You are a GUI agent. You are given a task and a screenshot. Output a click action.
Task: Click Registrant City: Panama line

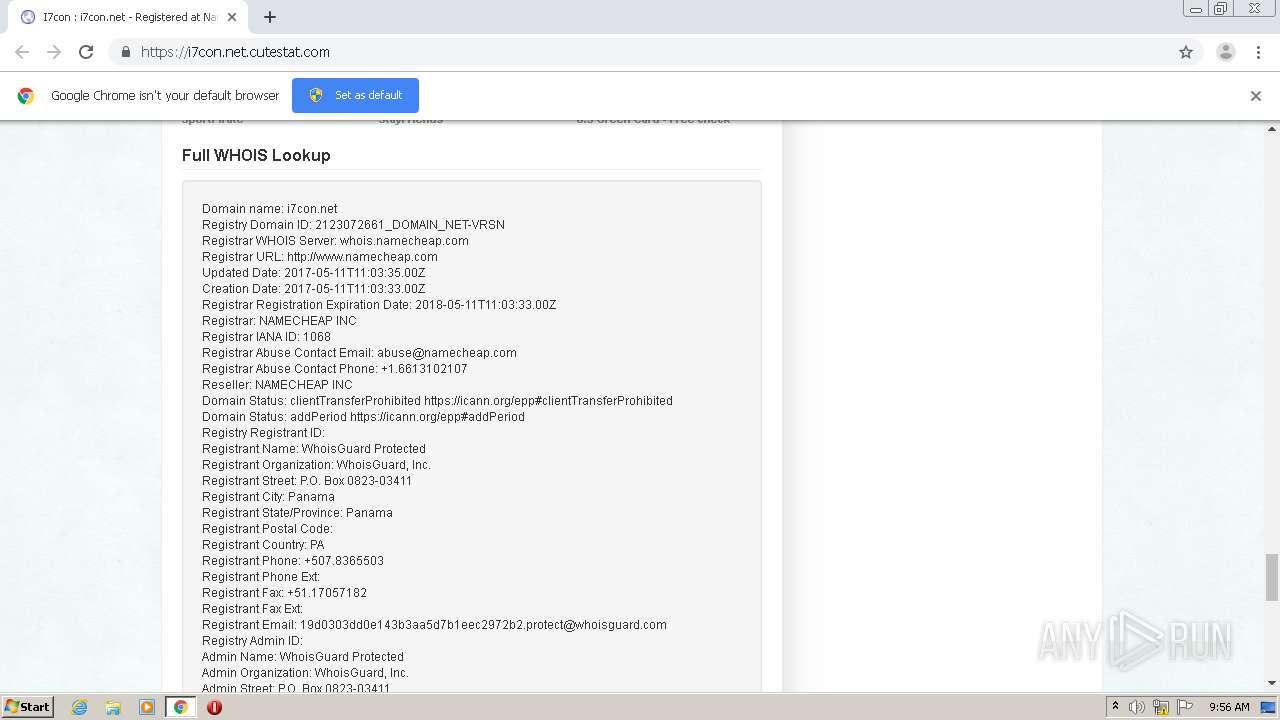[268, 497]
